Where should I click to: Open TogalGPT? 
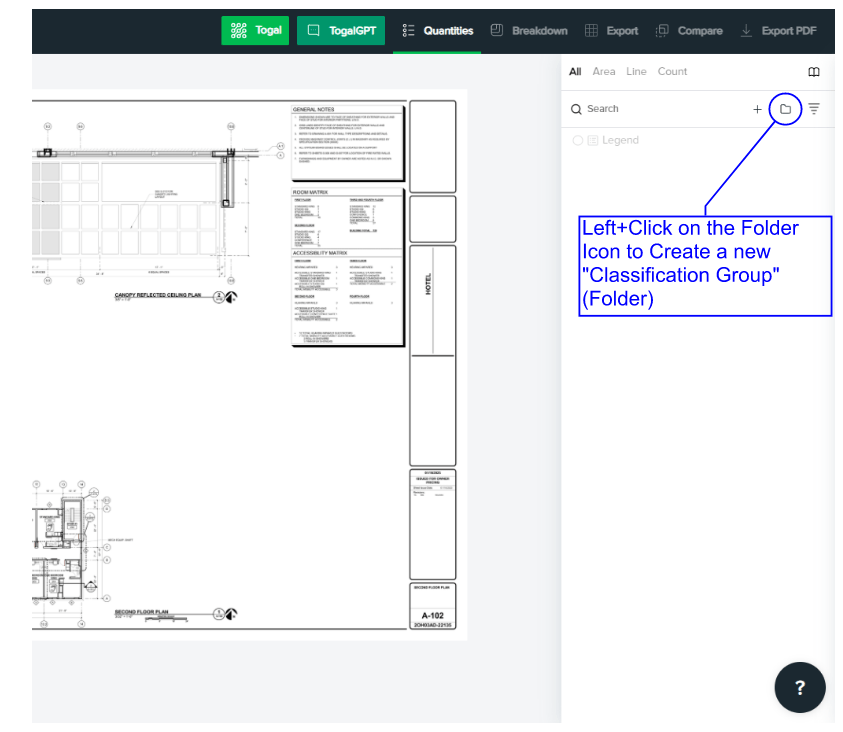pos(341,30)
